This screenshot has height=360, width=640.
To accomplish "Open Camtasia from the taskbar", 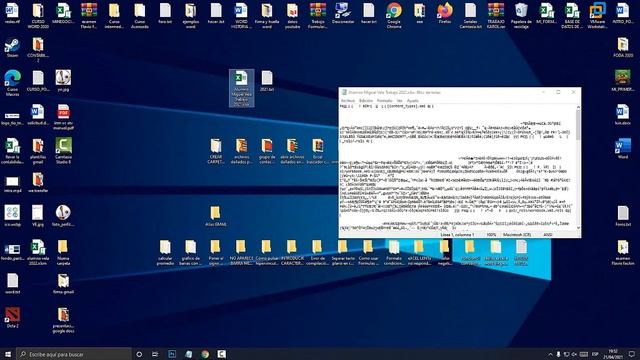I will point(222,354).
